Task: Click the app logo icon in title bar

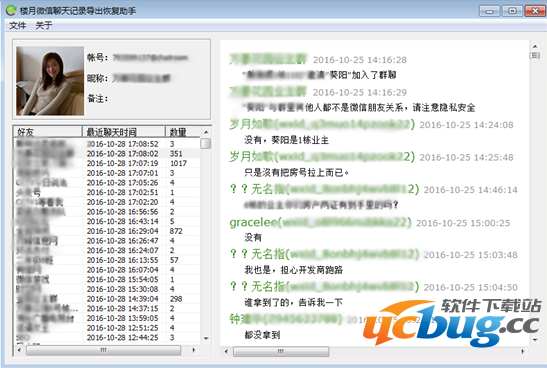Action: pos(11,10)
